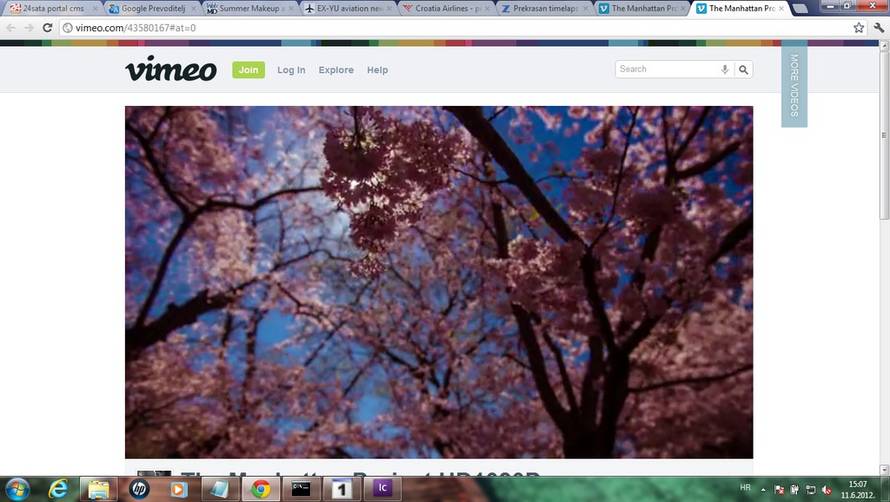
Task: Switch to Google Prevoditelj tab
Action: point(150,9)
